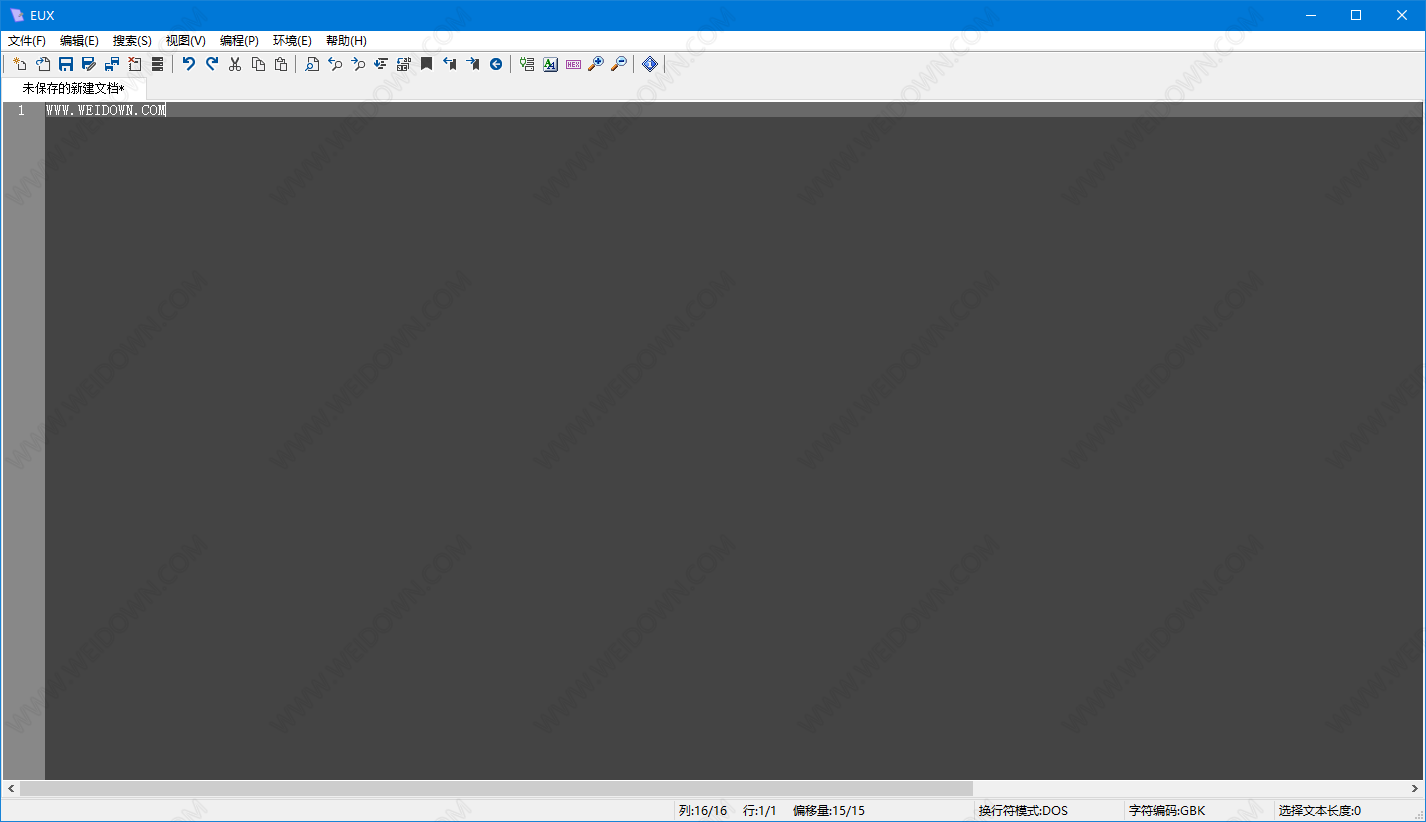This screenshot has width=1426, height=822.
Task: Click the 字符编码:GBK status bar field
Action: point(1166,811)
